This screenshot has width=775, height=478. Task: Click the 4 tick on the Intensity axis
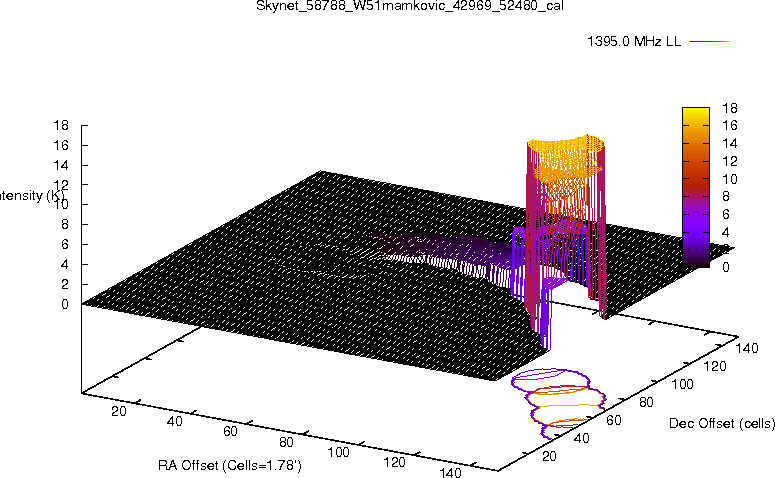(65, 264)
